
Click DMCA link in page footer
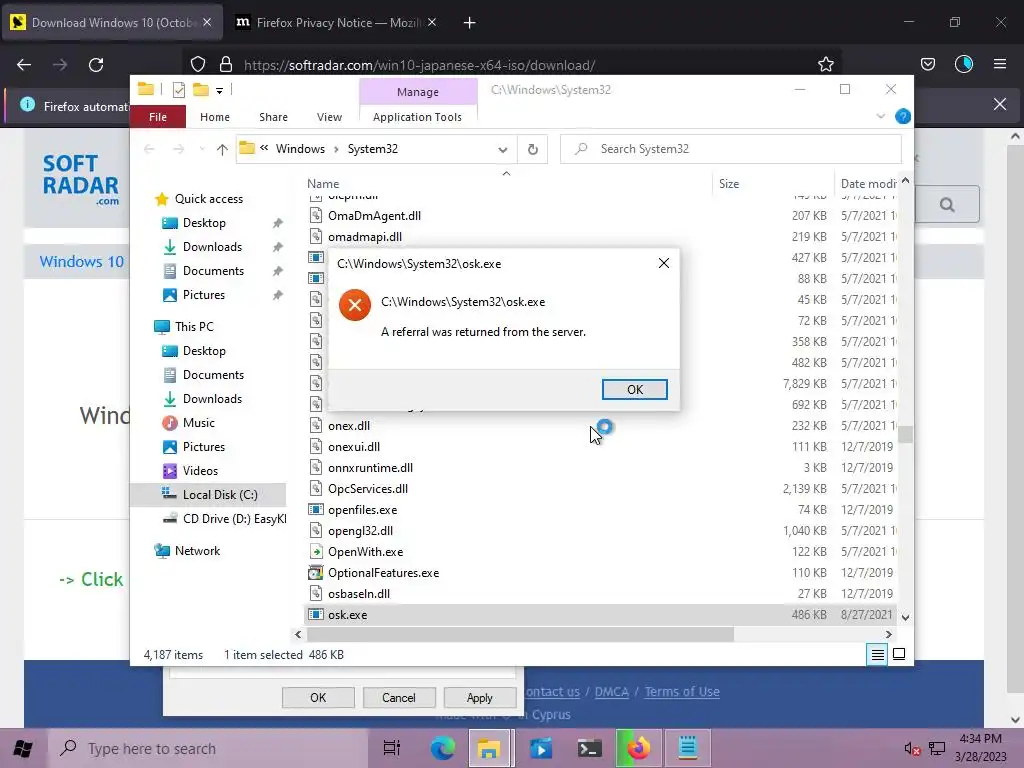click(611, 692)
